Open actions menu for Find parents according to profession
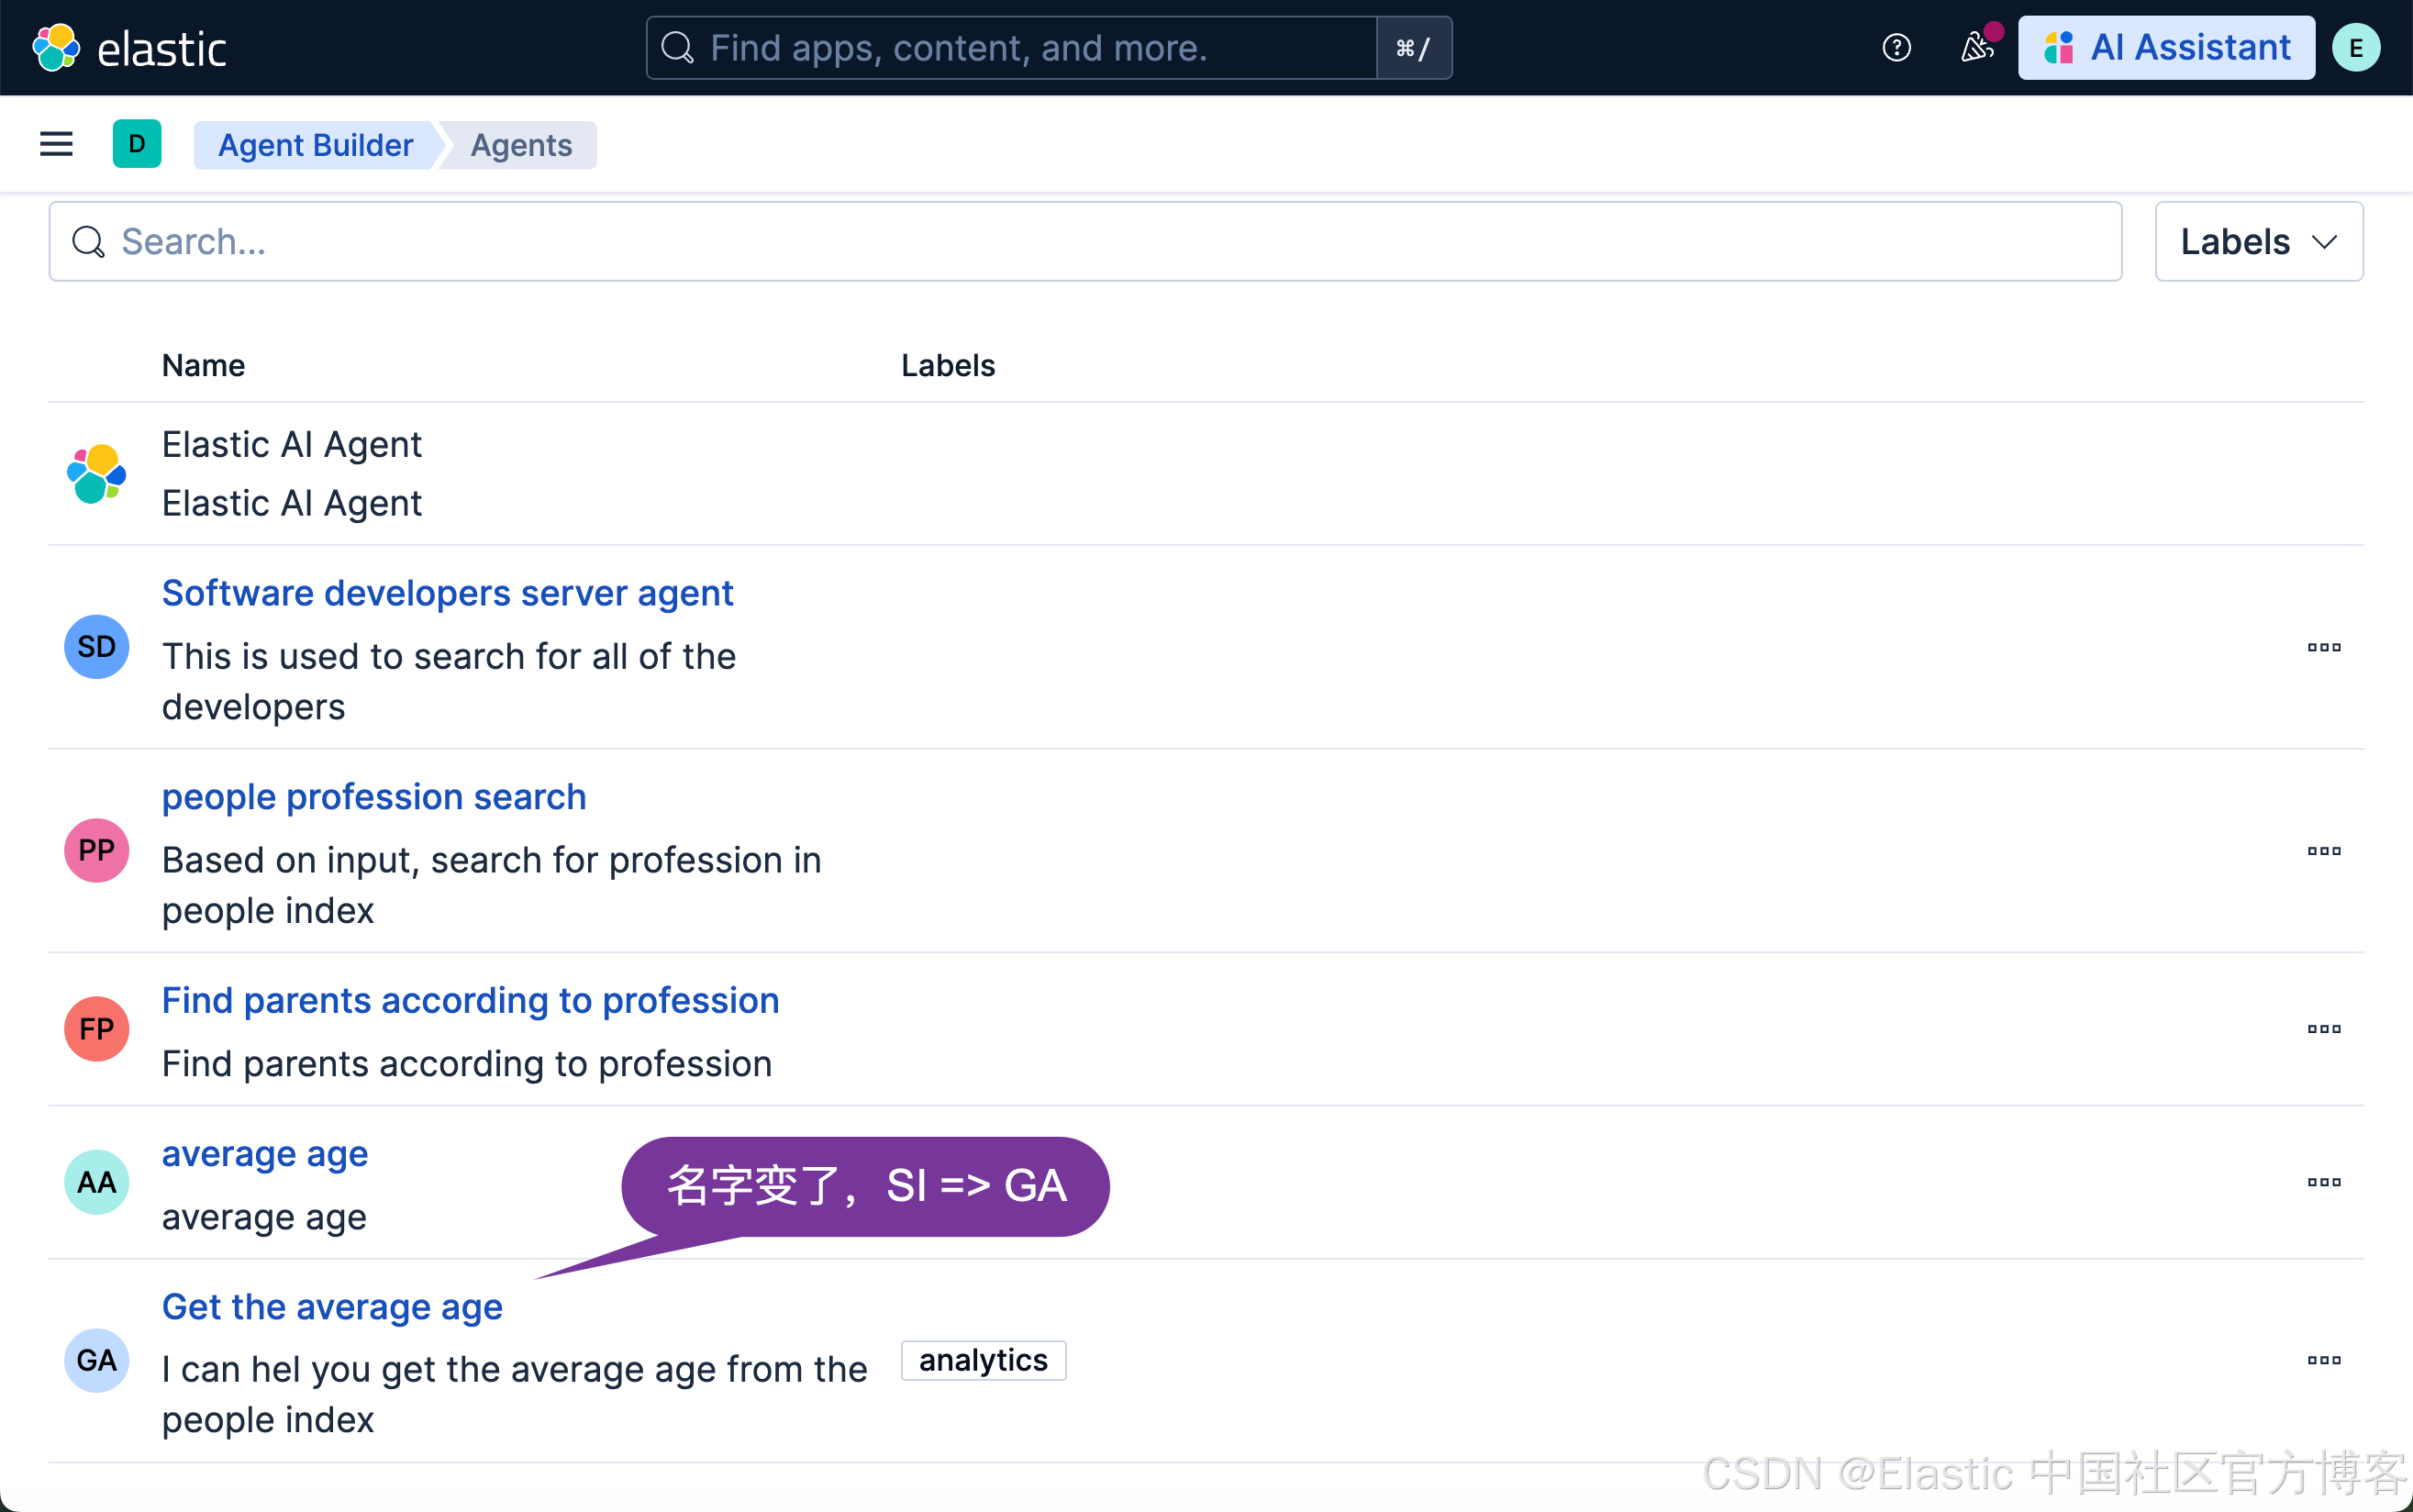2413x1512 pixels. coord(2323,1029)
